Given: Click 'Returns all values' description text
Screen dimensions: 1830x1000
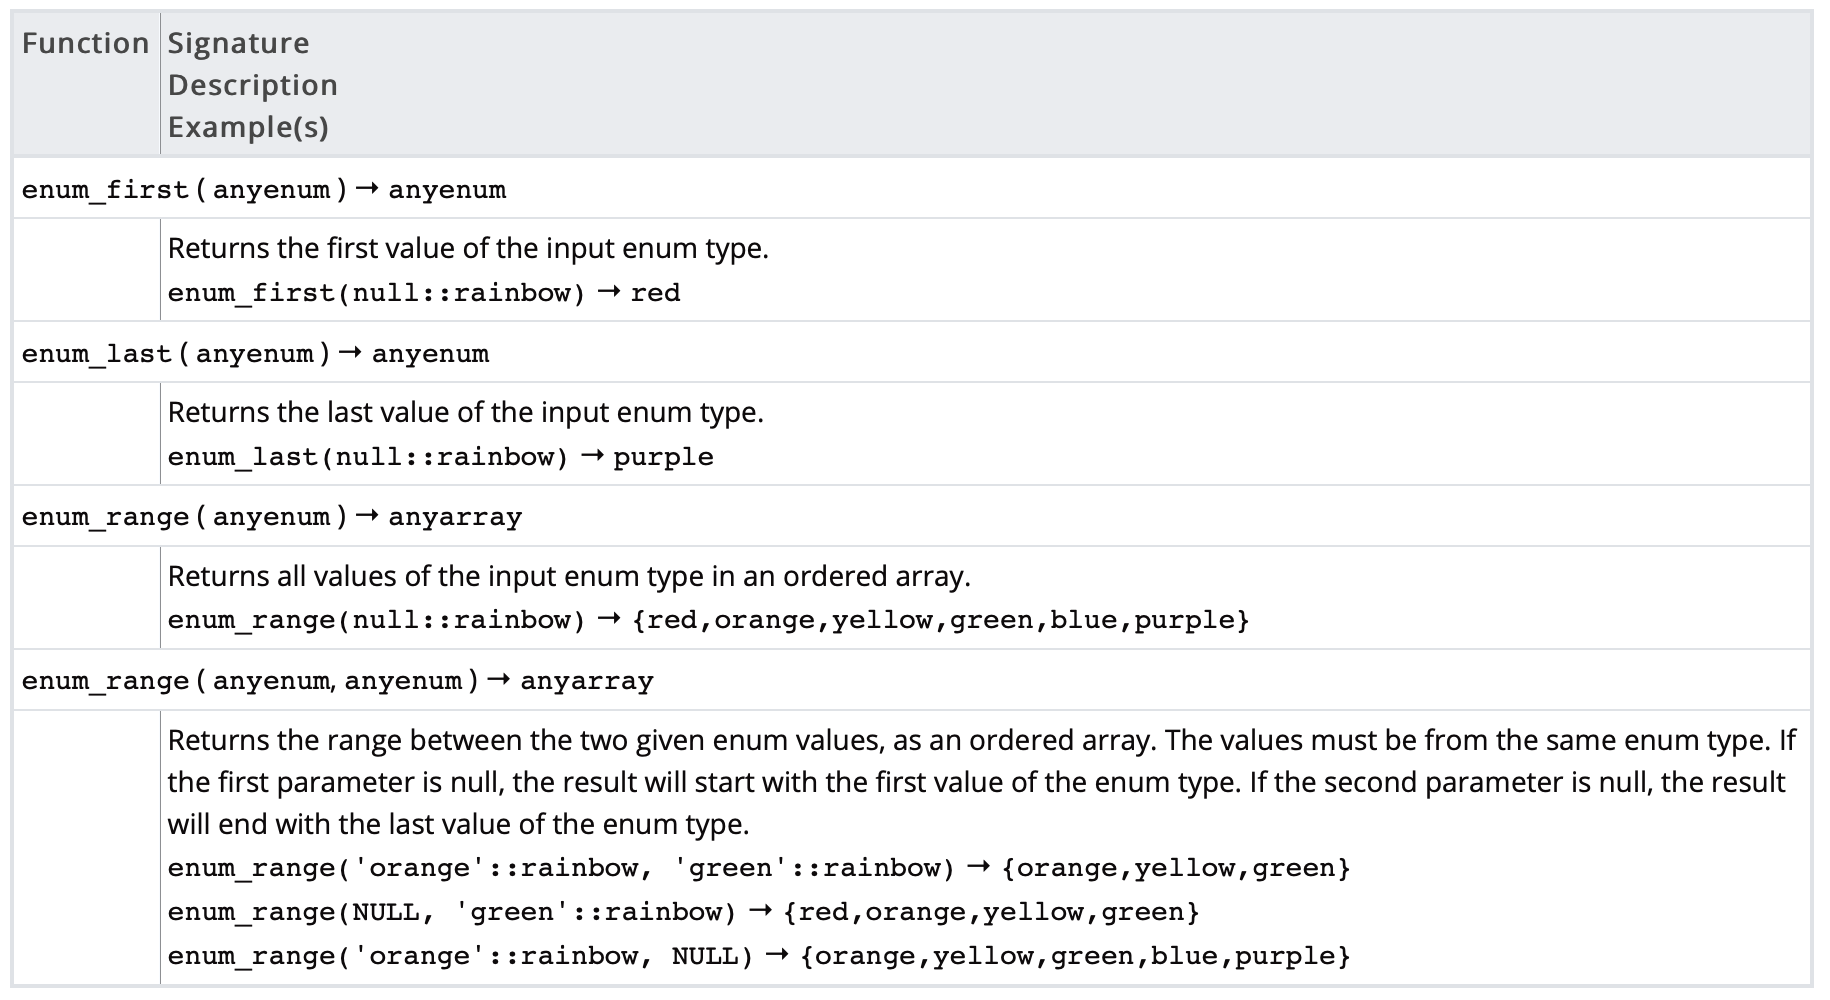Looking at the screenshot, I should coord(568,576).
